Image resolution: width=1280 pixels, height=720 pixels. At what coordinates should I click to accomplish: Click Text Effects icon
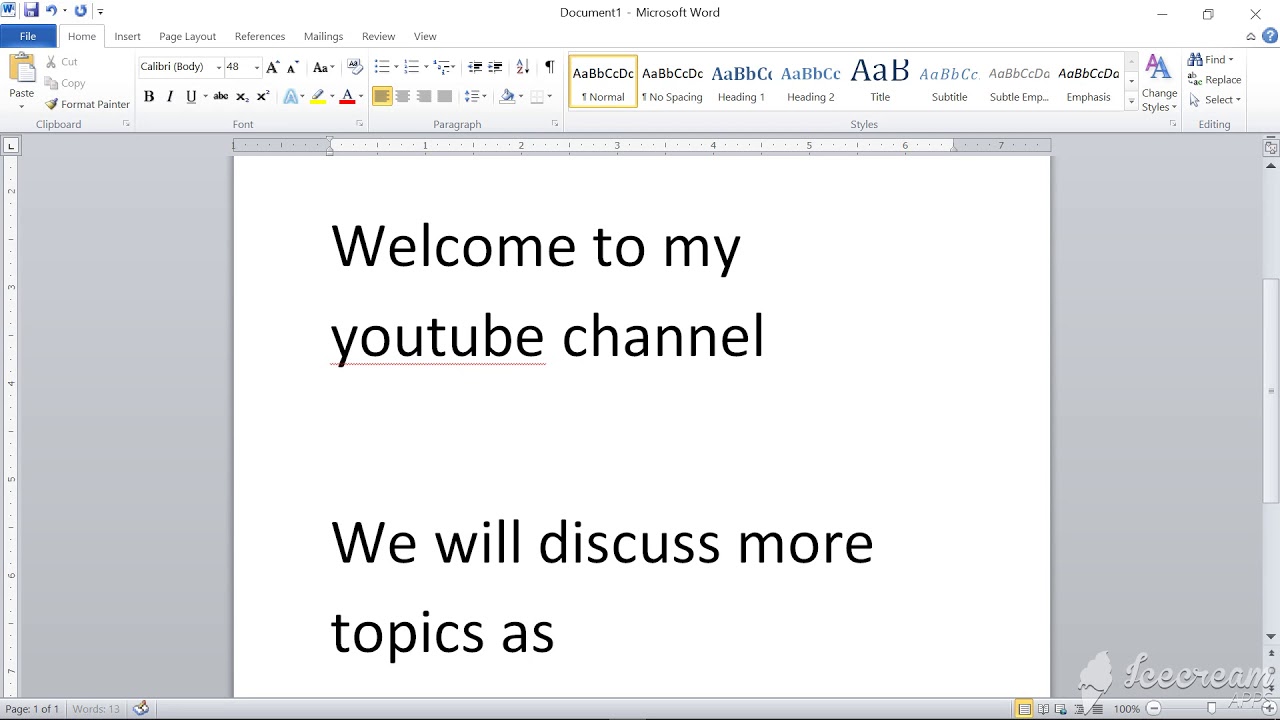pos(290,97)
